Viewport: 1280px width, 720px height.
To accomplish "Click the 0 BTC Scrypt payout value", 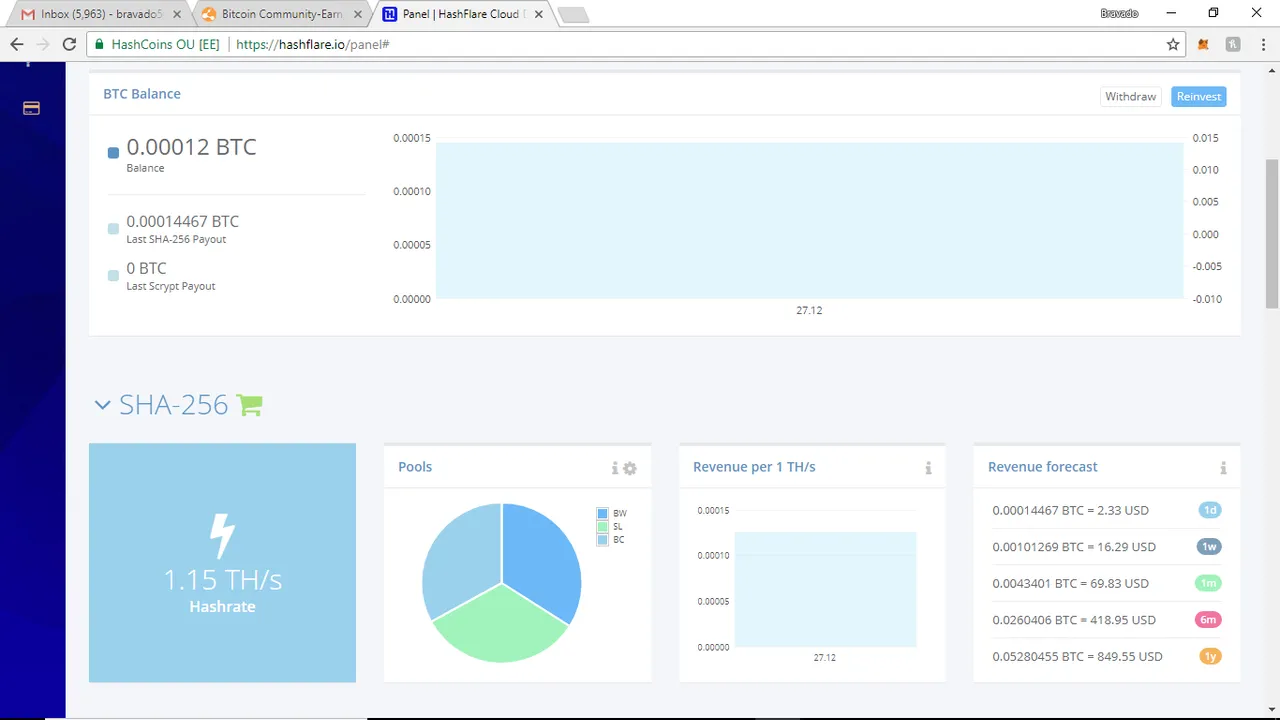I will 146,269.
